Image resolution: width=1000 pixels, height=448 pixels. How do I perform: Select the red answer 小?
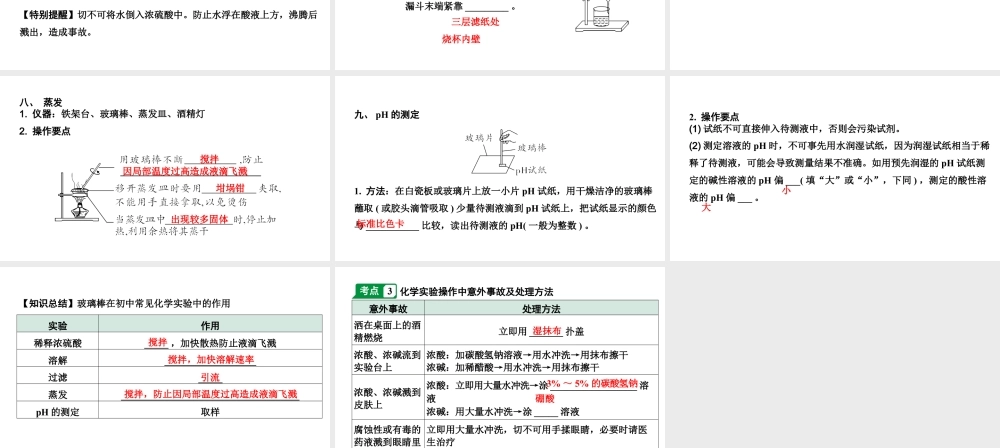(x=787, y=190)
